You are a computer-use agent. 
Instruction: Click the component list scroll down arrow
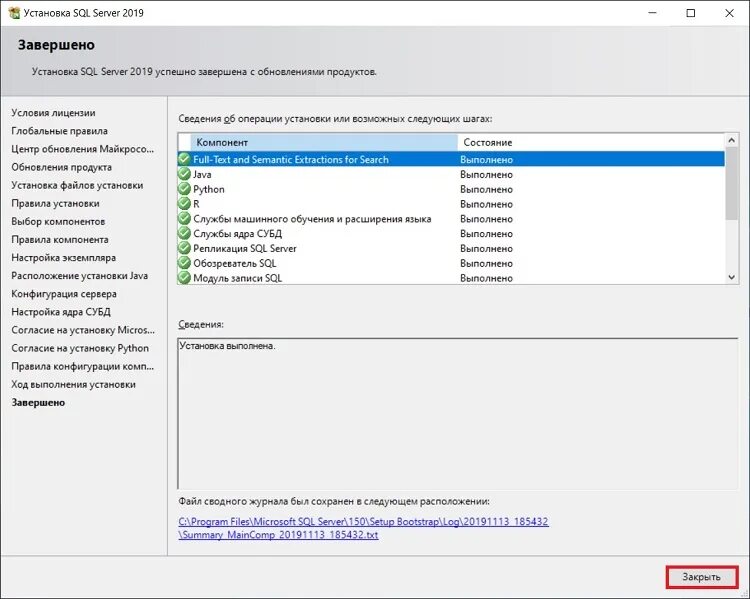point(731,277)
